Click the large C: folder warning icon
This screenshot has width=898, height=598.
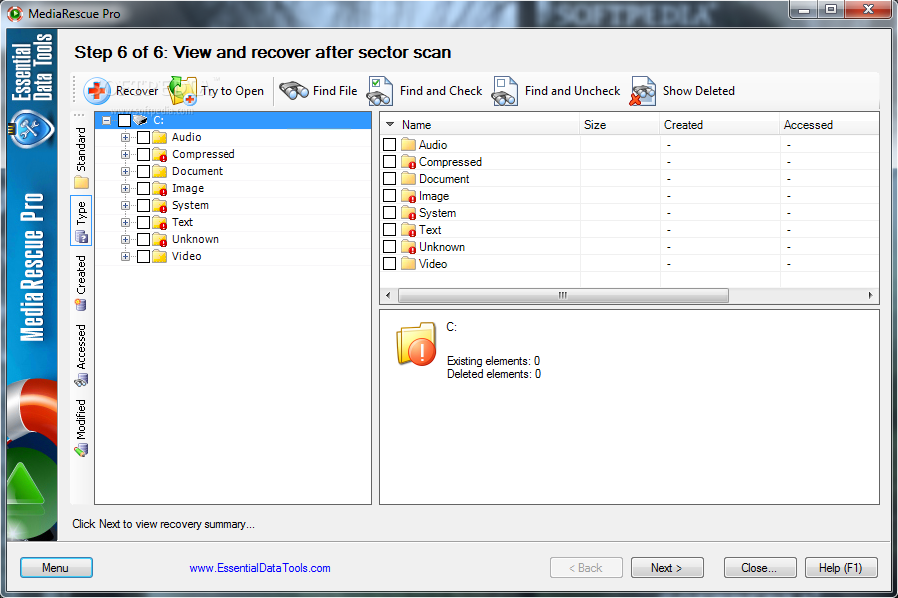click(416, 344)
